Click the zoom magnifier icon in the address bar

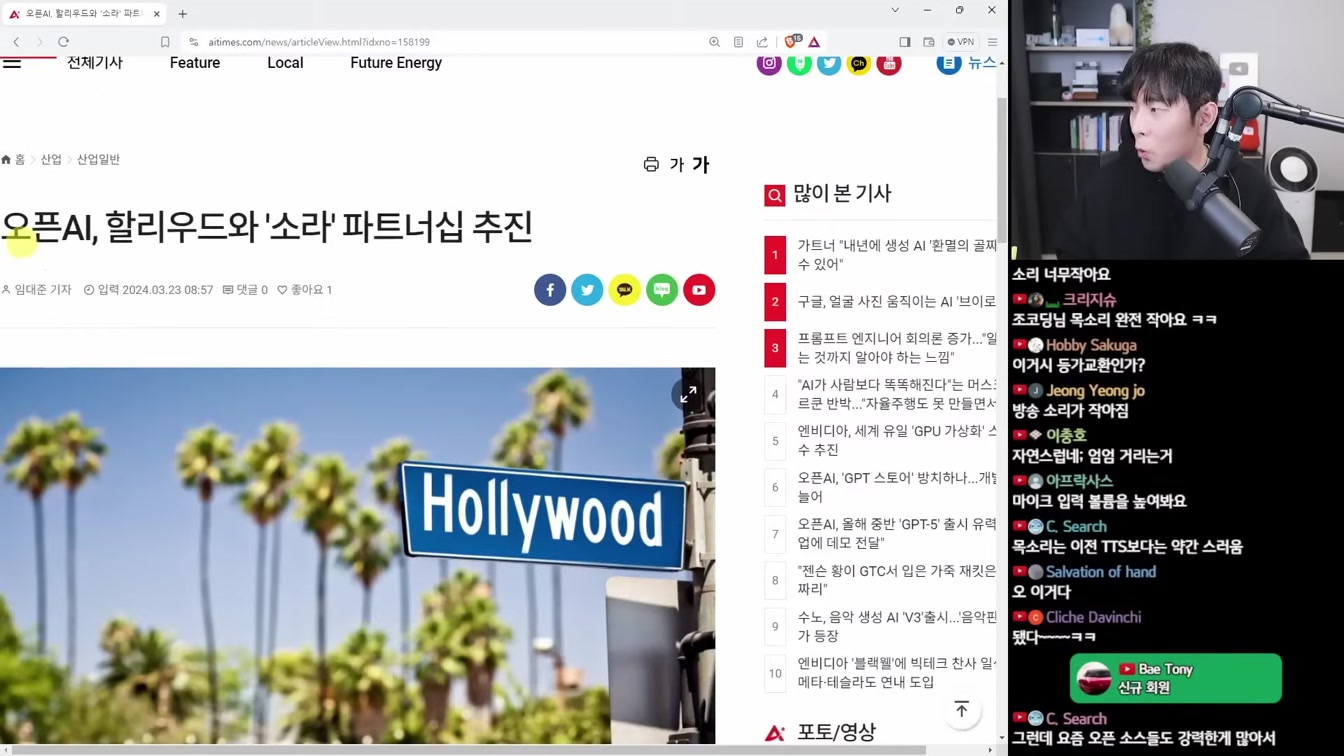(714, 42)
